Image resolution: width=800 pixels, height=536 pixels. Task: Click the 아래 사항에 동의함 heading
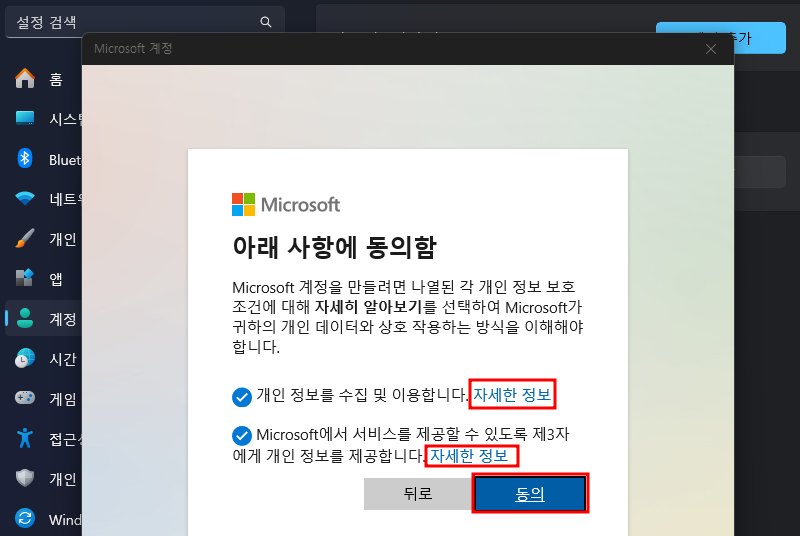pos(335,247)
